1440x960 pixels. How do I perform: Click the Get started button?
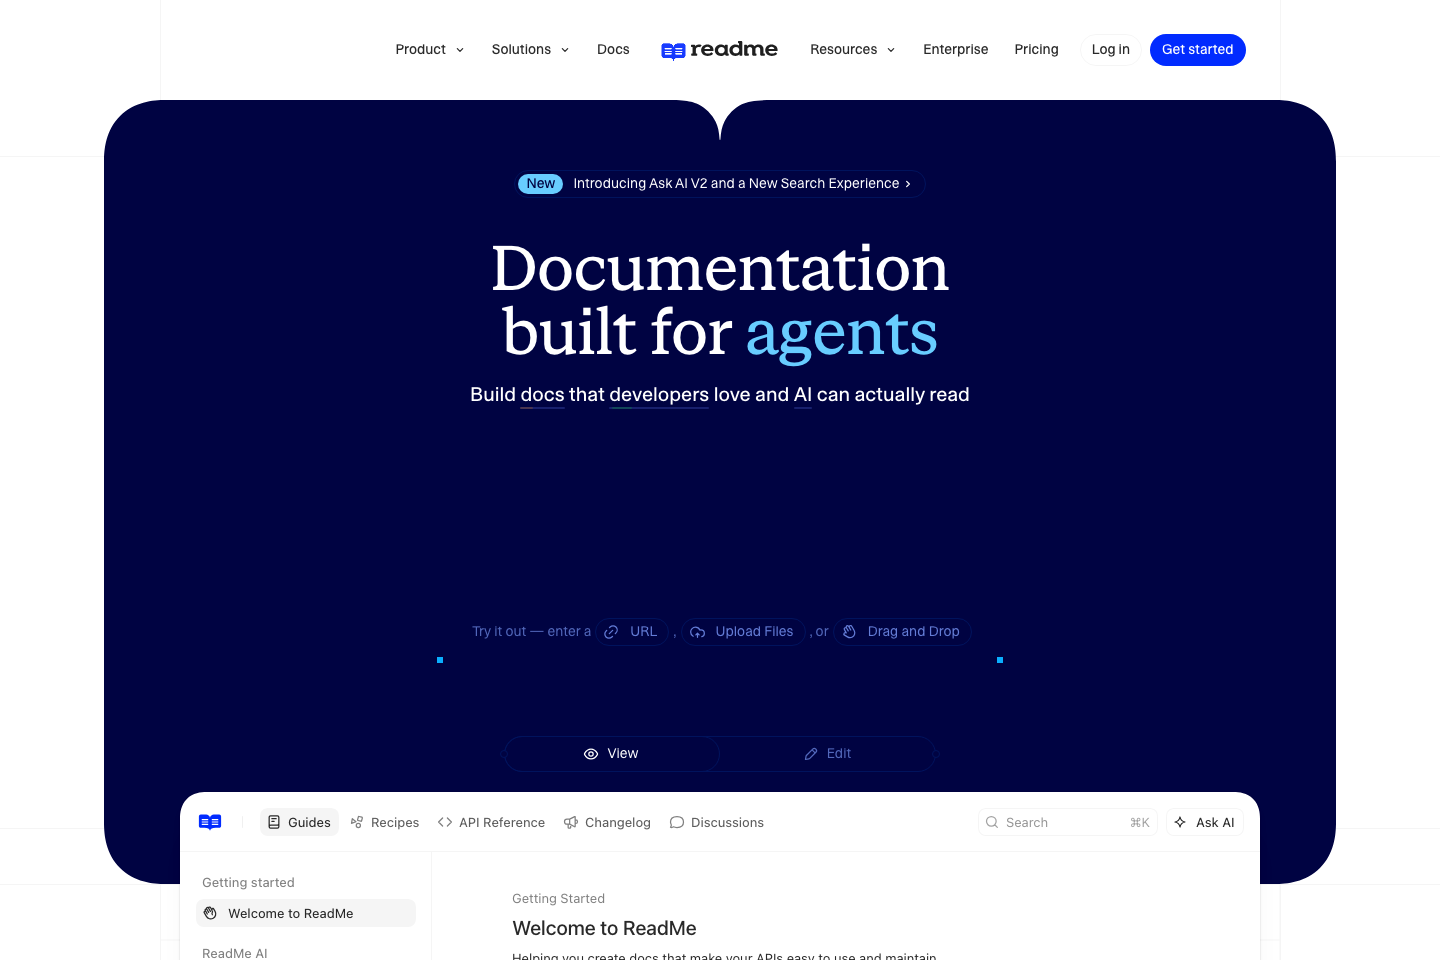[x=1197, y=50]
